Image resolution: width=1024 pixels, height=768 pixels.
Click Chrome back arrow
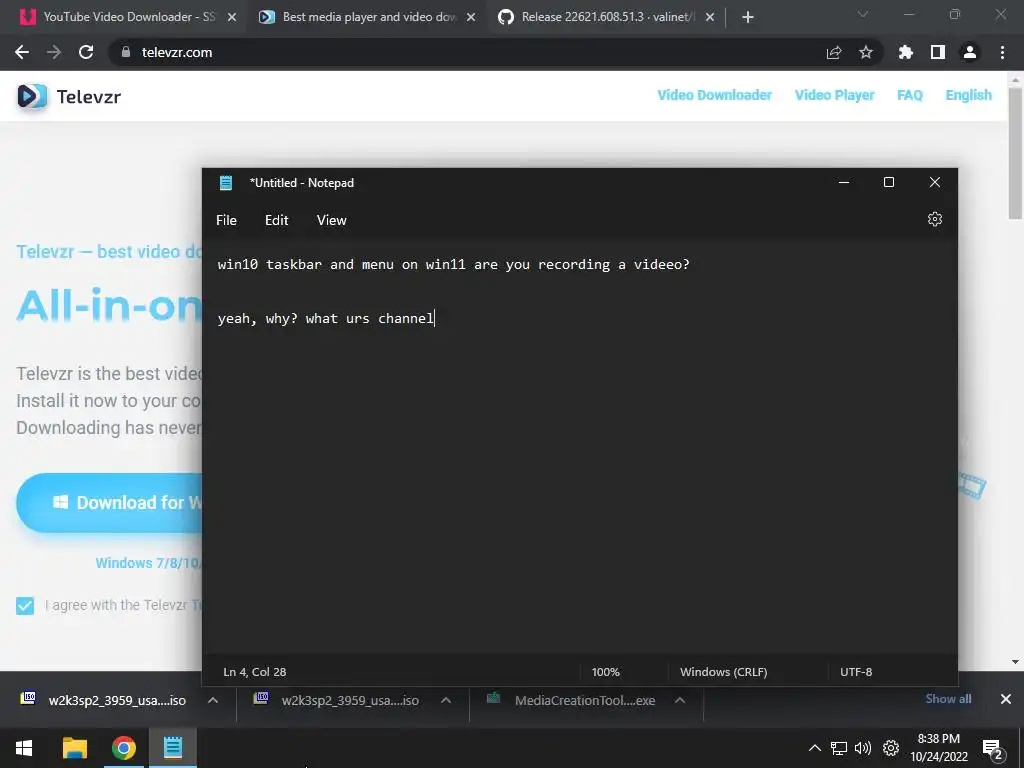(22, 52)
